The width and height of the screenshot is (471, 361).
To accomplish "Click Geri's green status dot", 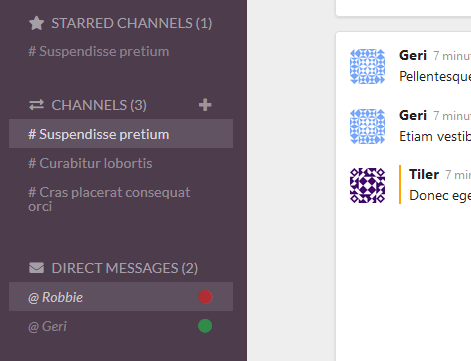I will coord(205,326).
